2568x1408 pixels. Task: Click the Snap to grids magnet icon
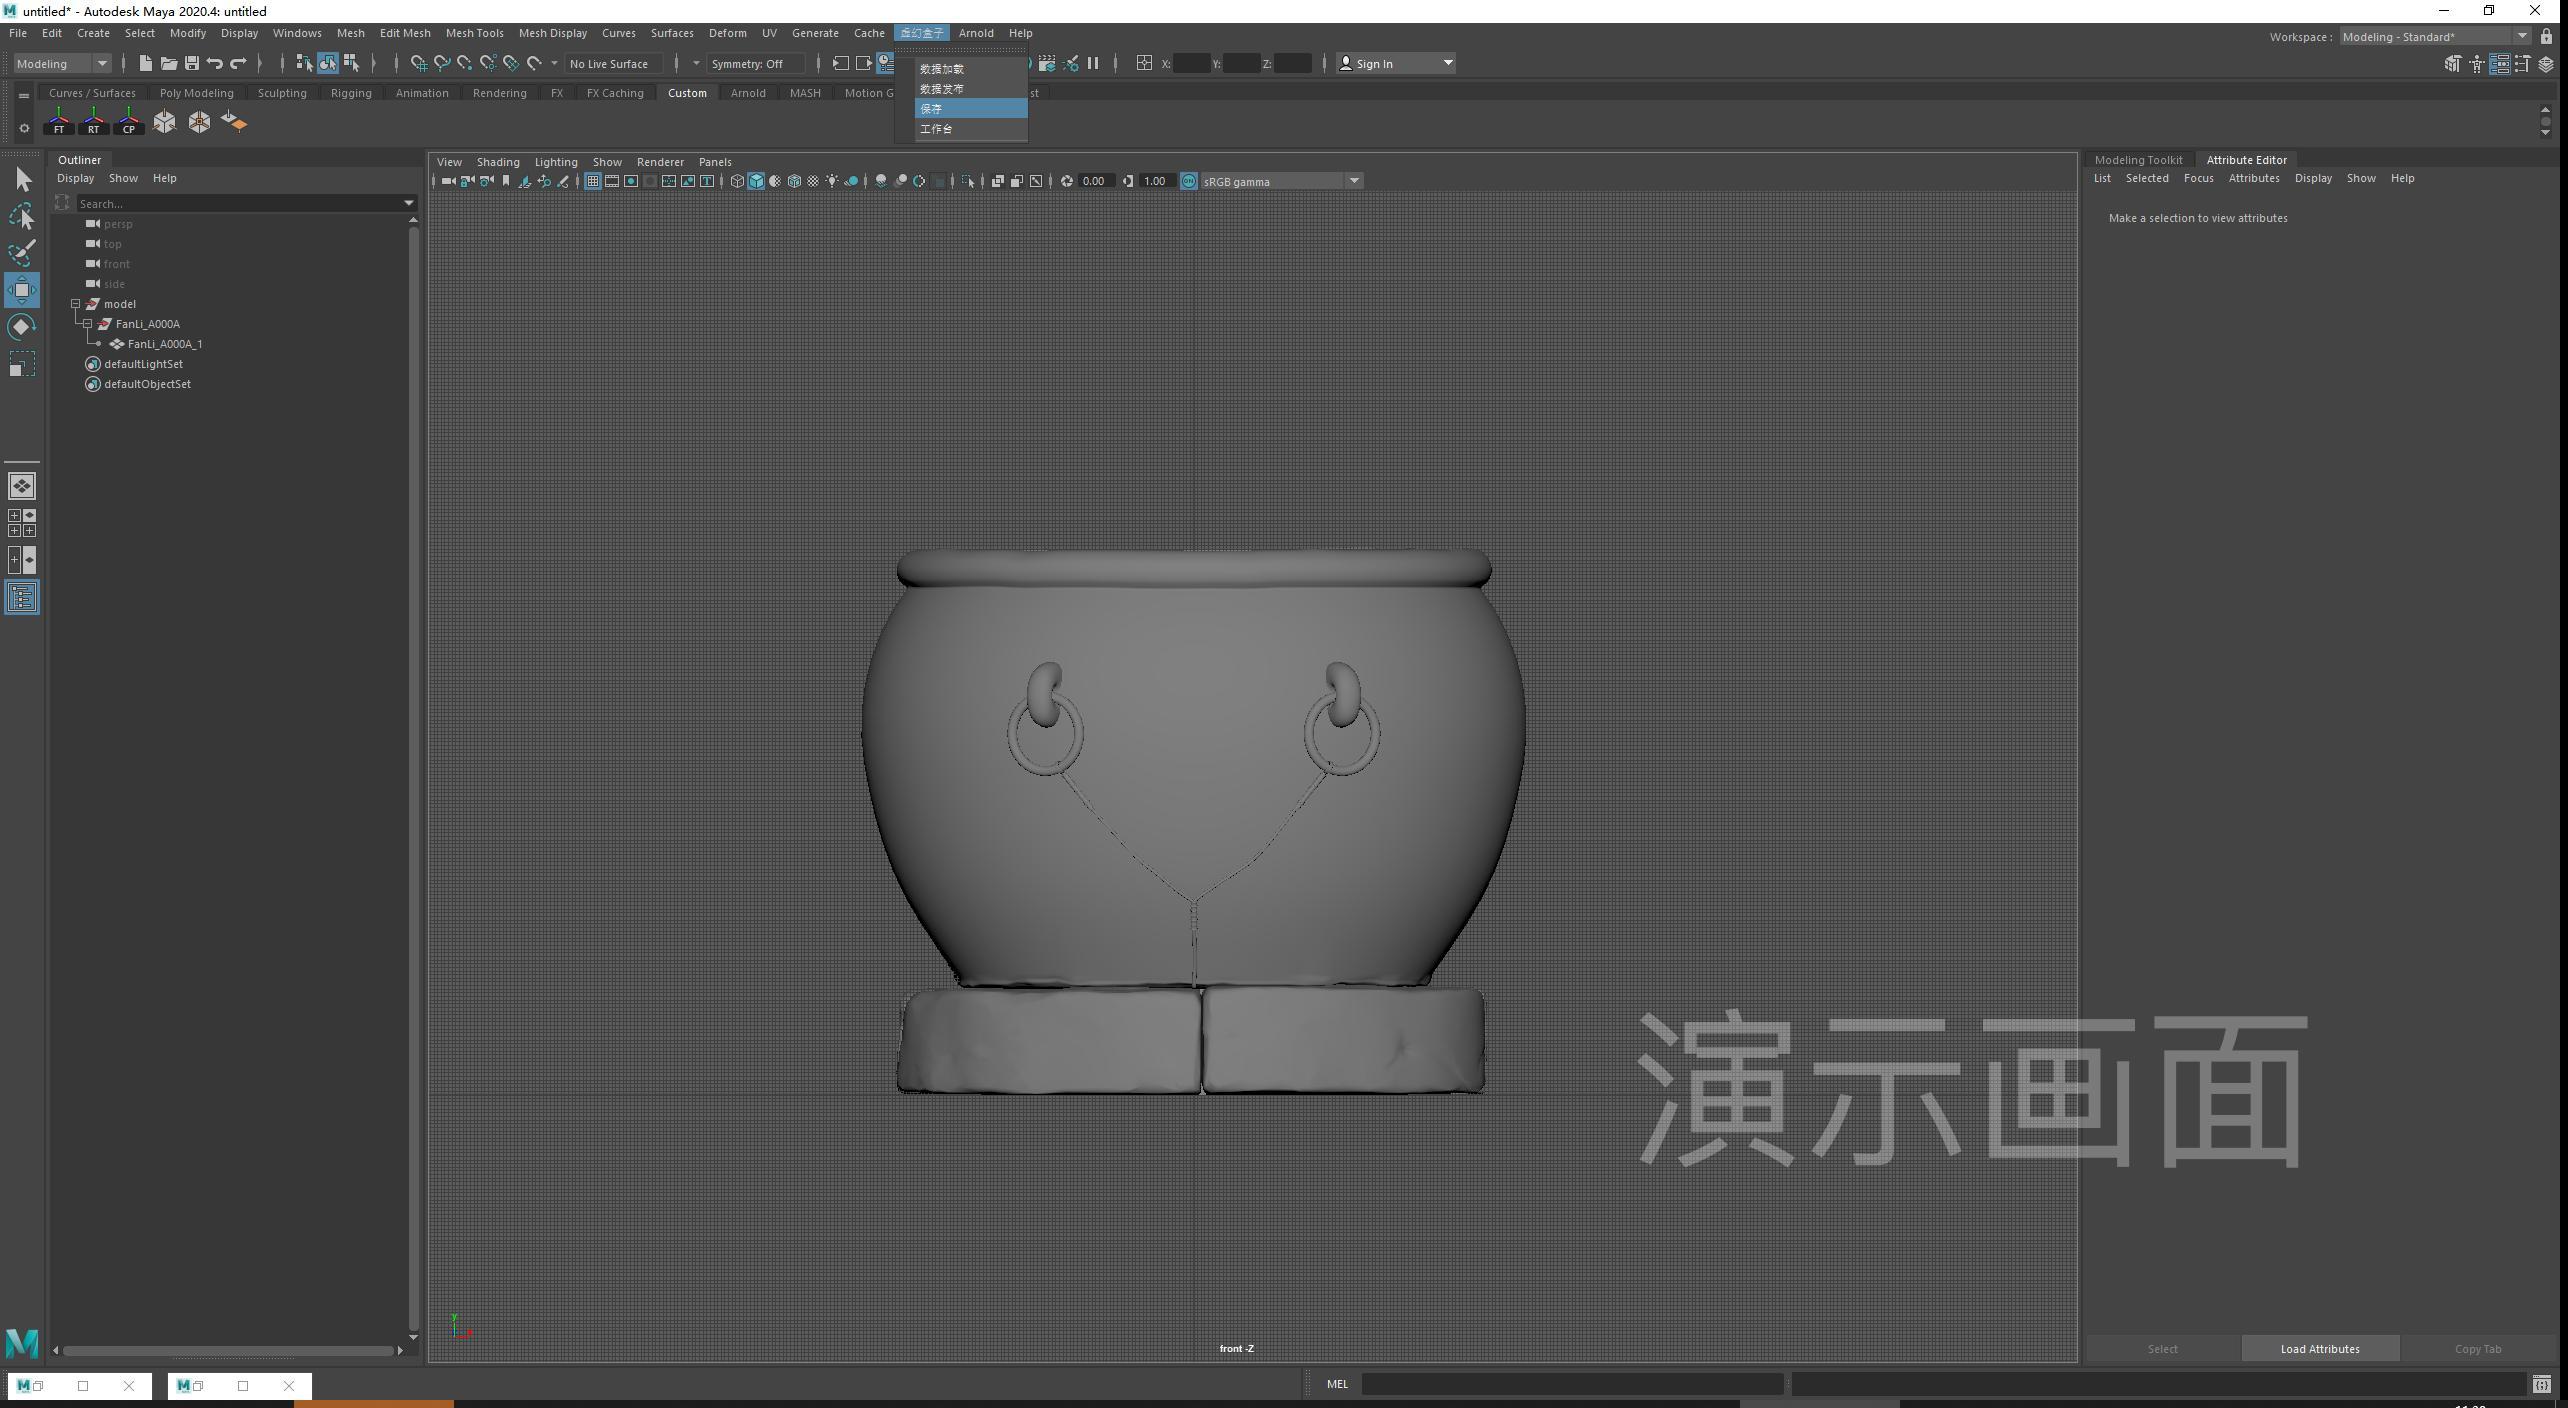point(418,63)
